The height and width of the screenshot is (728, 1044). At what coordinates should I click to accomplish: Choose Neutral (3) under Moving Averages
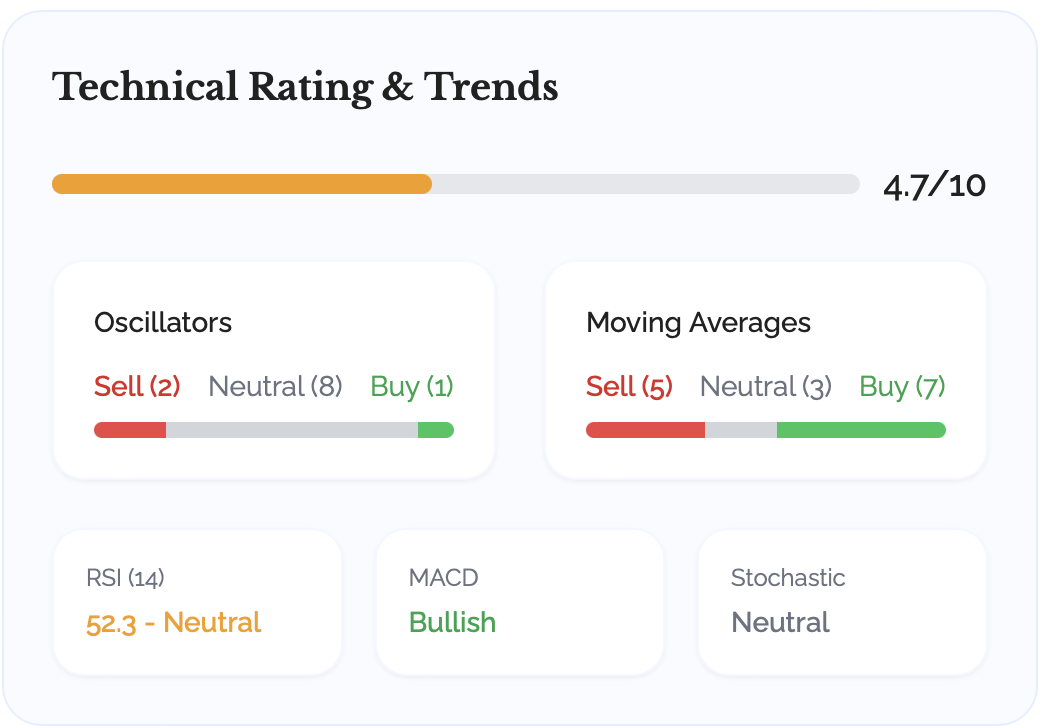(x=766, y=387)
